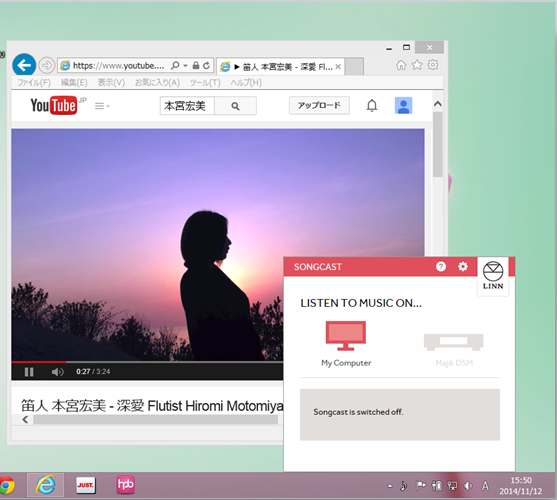The width and height of the screenshot is (557, 500).
Task: Click the music note tray icon
Action: tap(404, 485)
